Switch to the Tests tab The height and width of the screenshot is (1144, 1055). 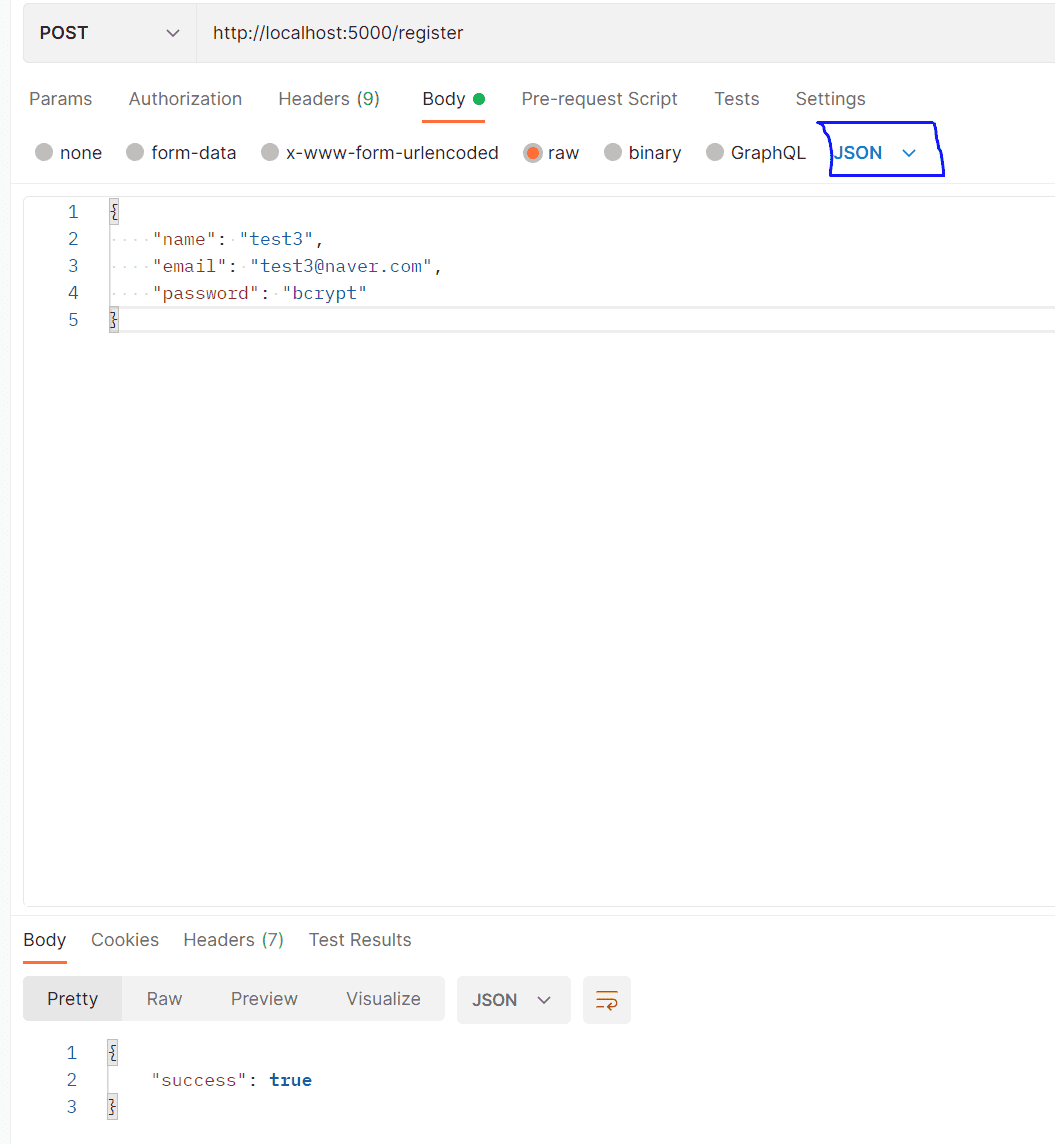coord(736,98)
